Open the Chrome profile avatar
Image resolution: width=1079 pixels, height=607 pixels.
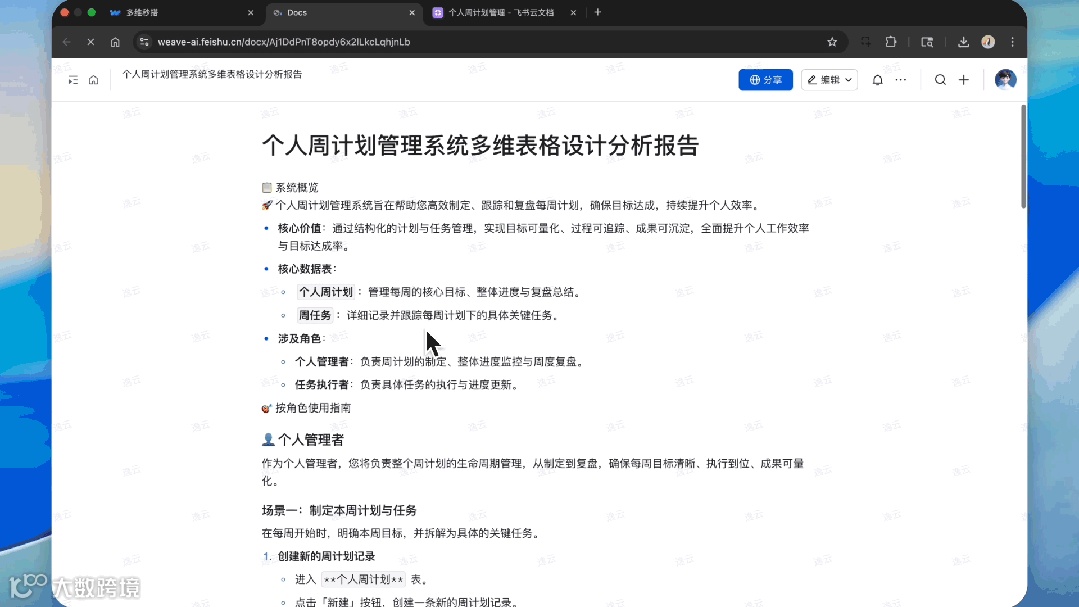pyautogui.click(x=988, y=42)
